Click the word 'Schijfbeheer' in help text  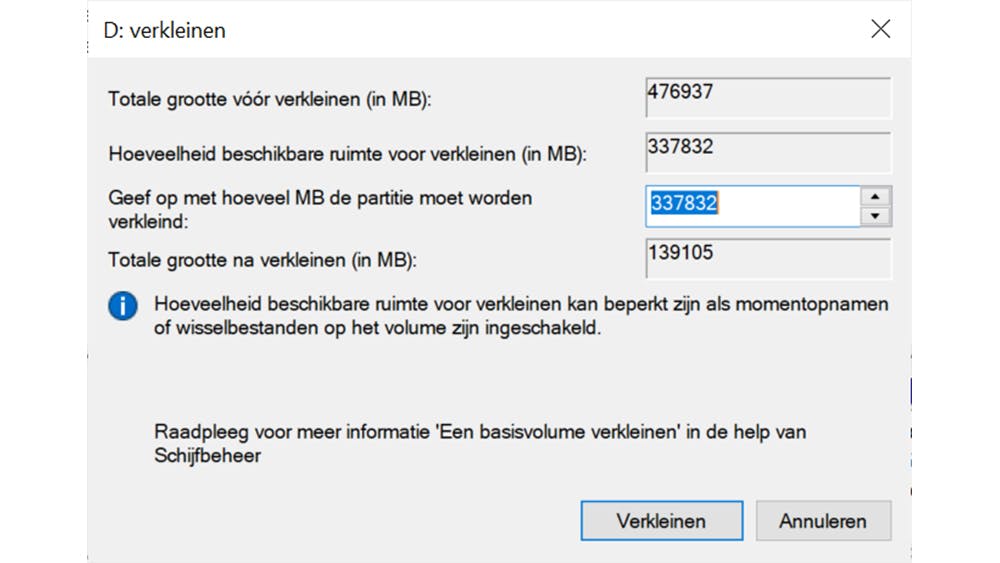(208, 456)
